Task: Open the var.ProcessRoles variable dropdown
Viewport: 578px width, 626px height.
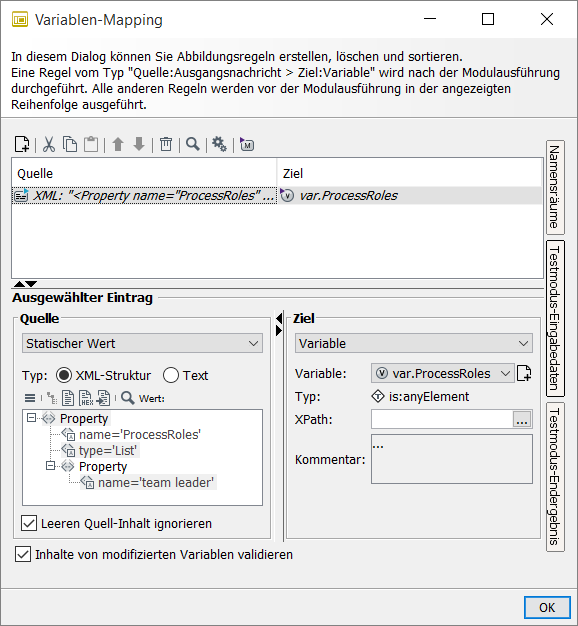Action: tap(443, 373)
